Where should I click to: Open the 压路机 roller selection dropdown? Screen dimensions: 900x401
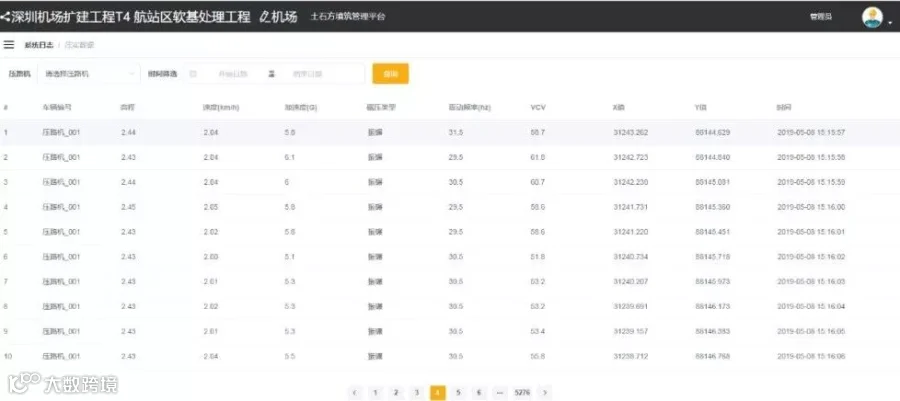point(89,73)
